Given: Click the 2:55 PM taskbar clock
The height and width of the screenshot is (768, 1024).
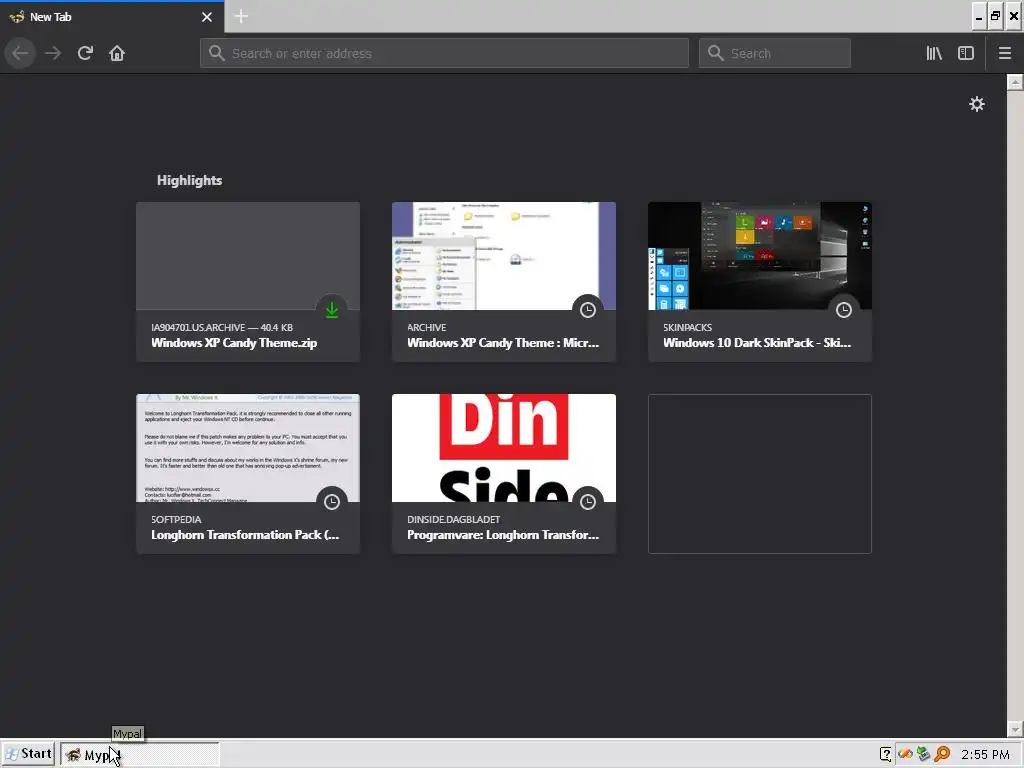Looking at the screenshot, I should click(985, 755).
